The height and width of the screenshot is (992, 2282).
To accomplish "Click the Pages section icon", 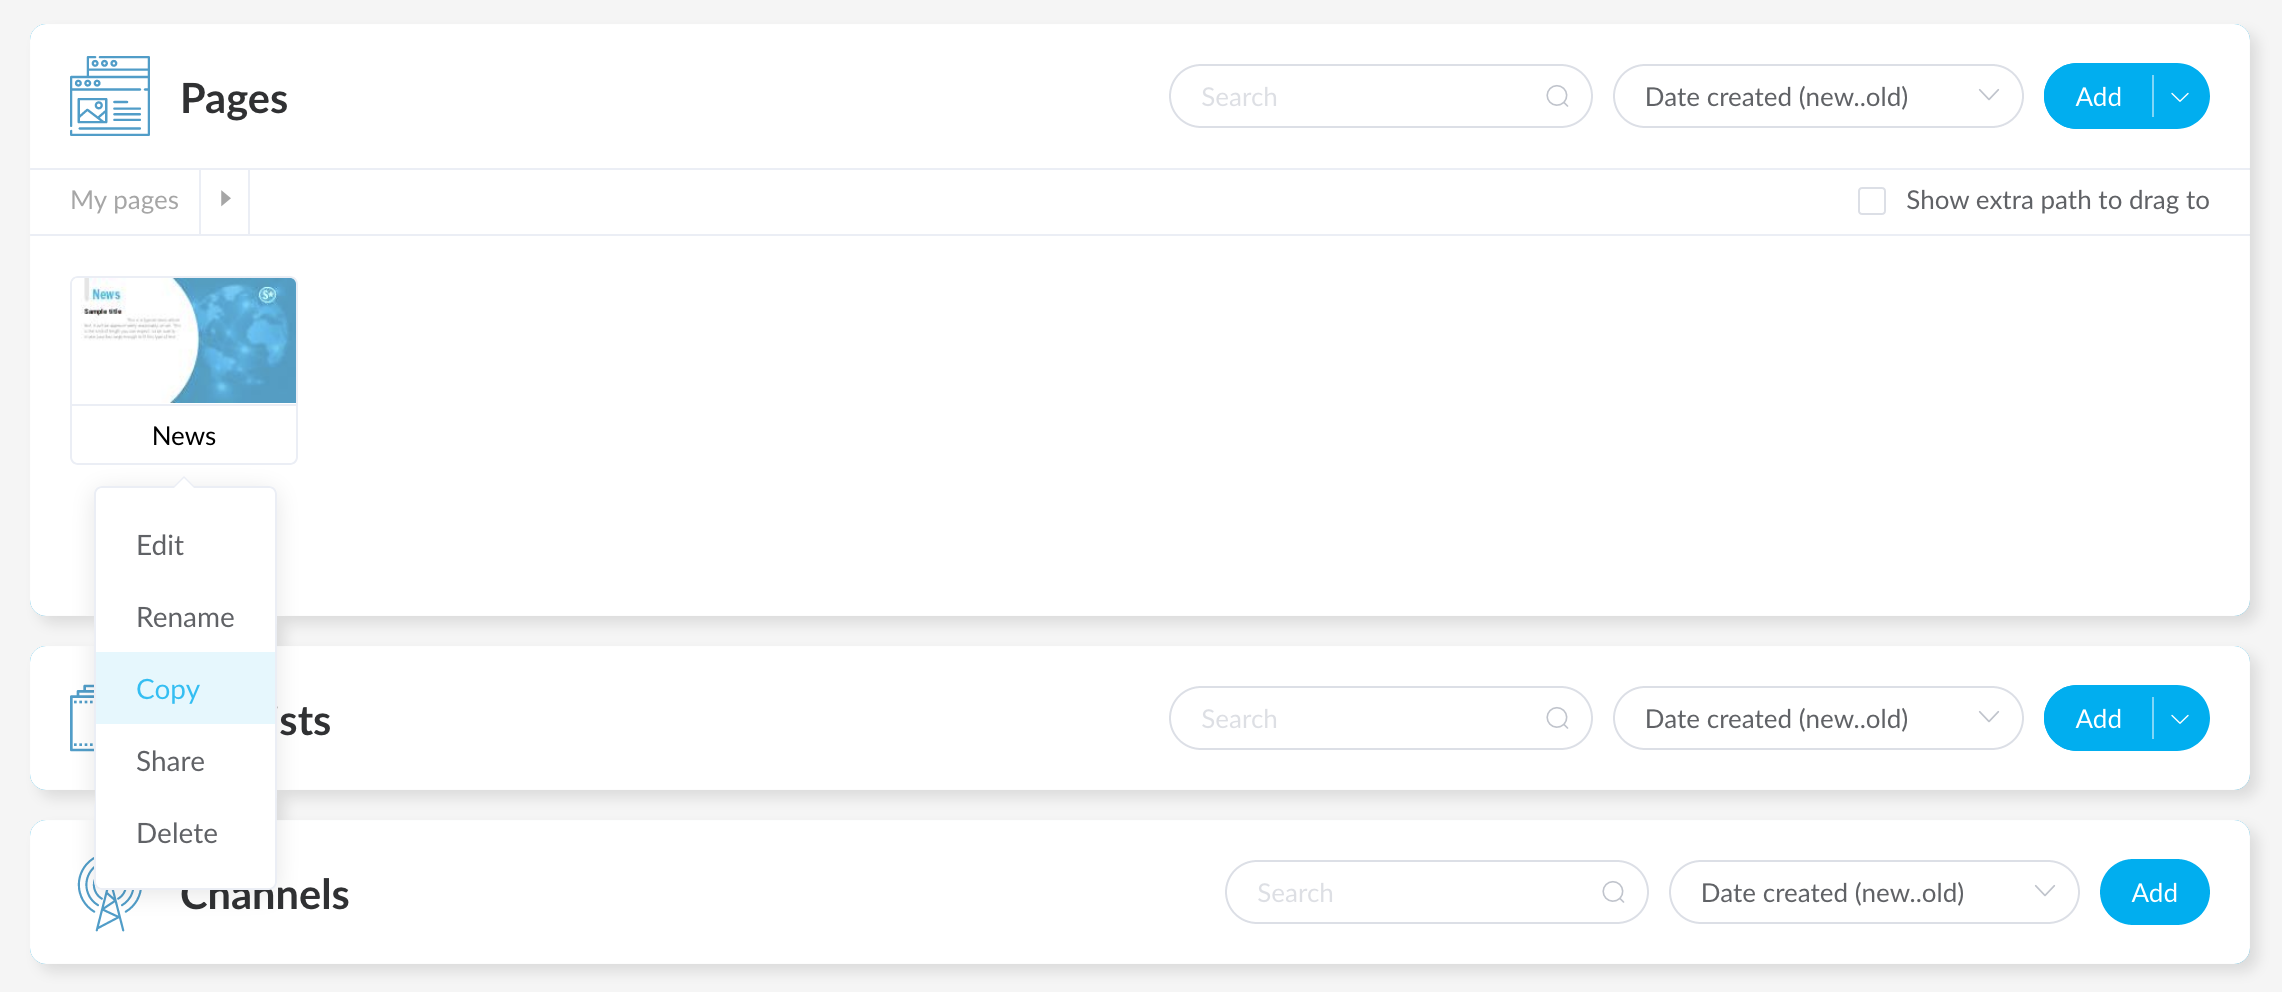I will click(x=110, y=96).
